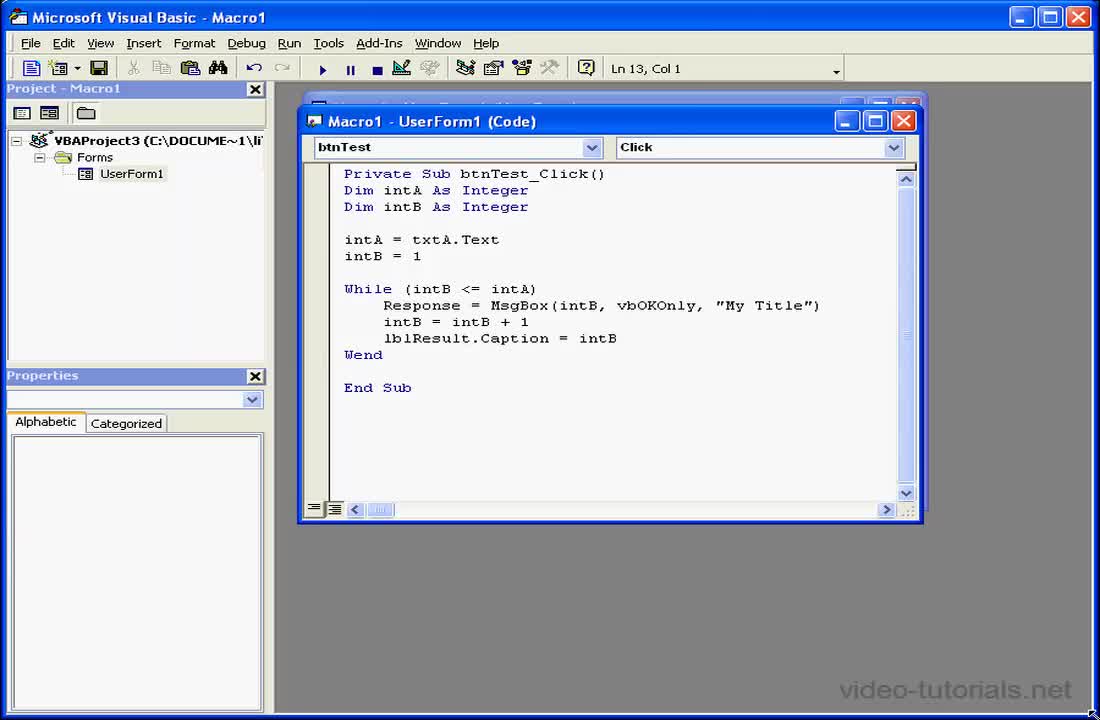Viewport: 1100px width, 720px height.
Task: Run the btnTest_Click sub
Action: 322,69
